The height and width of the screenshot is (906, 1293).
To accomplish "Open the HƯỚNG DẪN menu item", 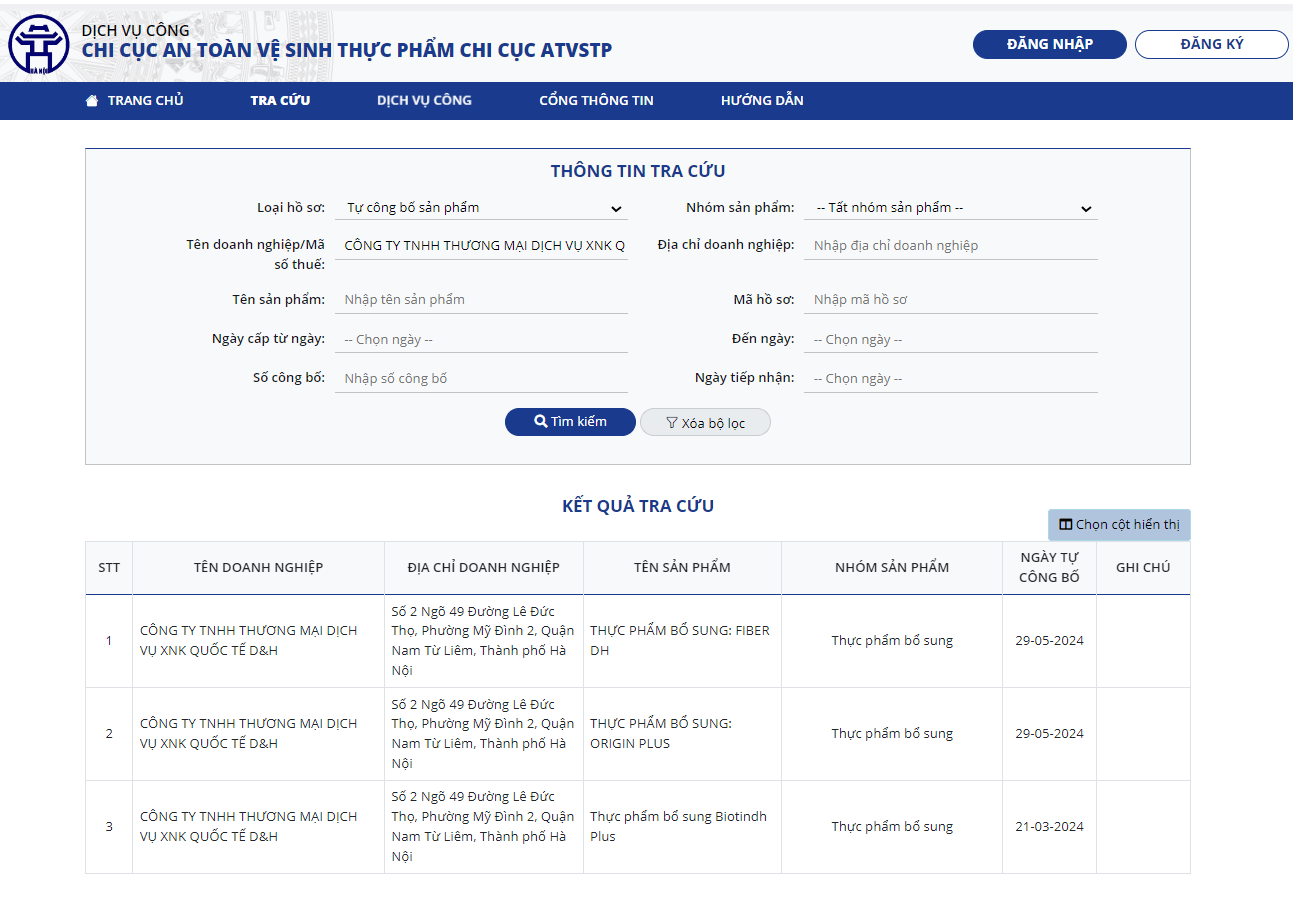I will (762, 100).
